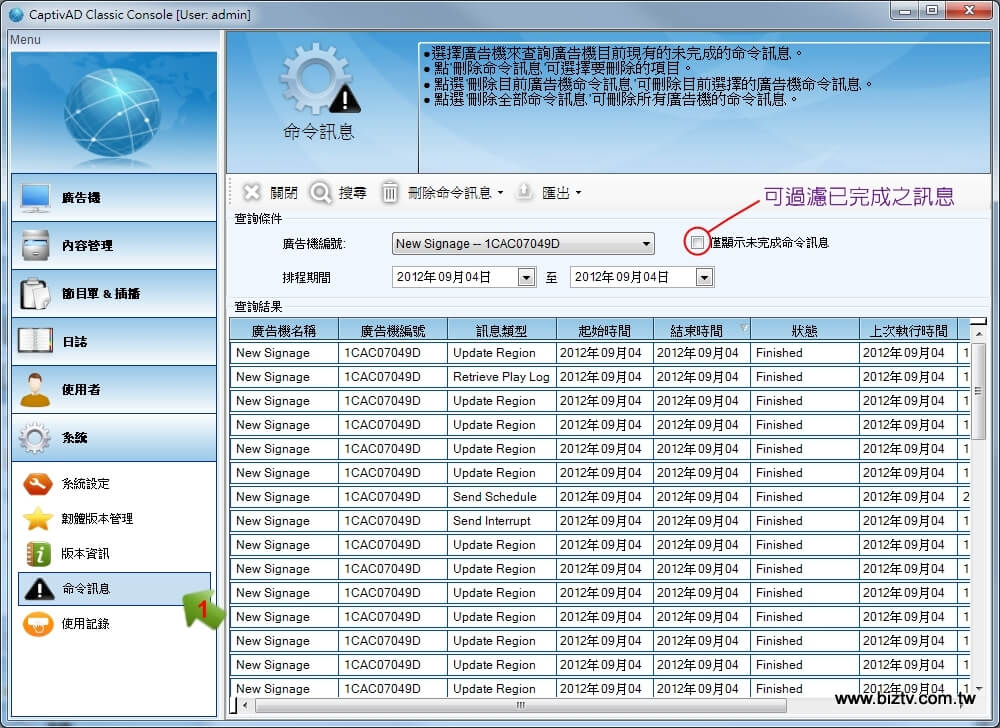Select 使用記錄 icon in sidebar
This screenshot has height=728, width=1000.
pos(38,624)
